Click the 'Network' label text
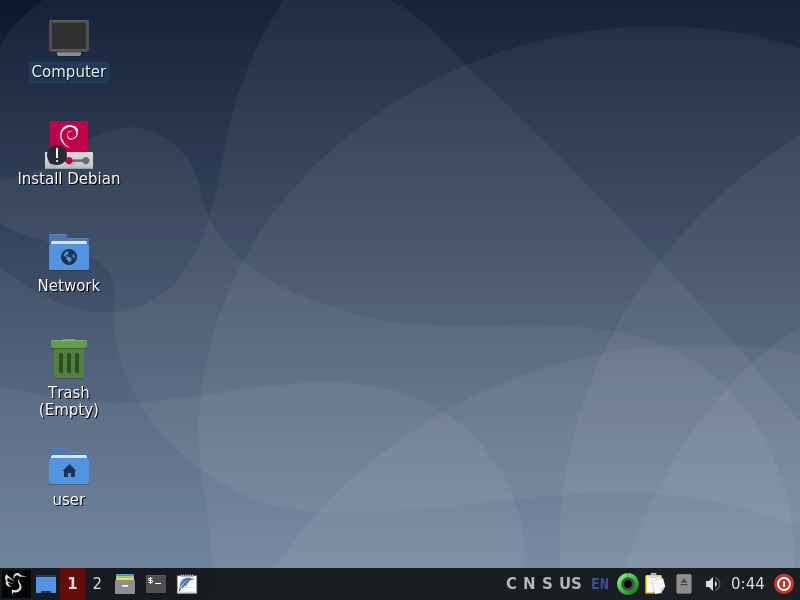This screenshot has height=600, width=800. pyautogui.click(x=69, y=285)
